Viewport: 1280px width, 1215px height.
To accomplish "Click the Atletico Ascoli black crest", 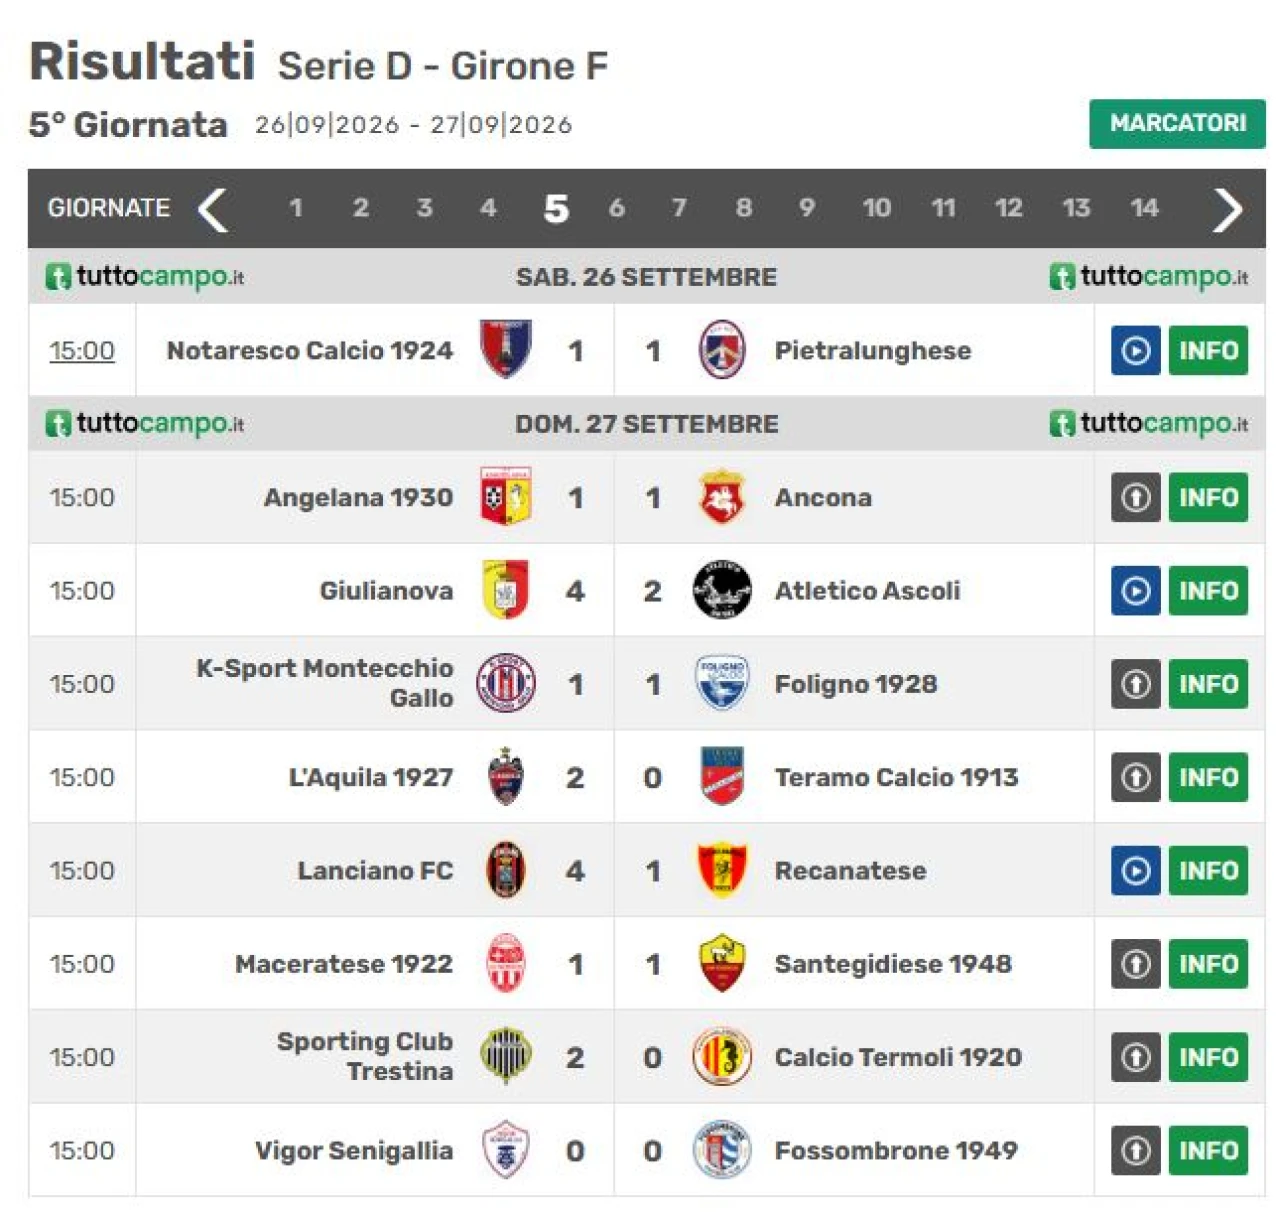I will pos(721,590).
